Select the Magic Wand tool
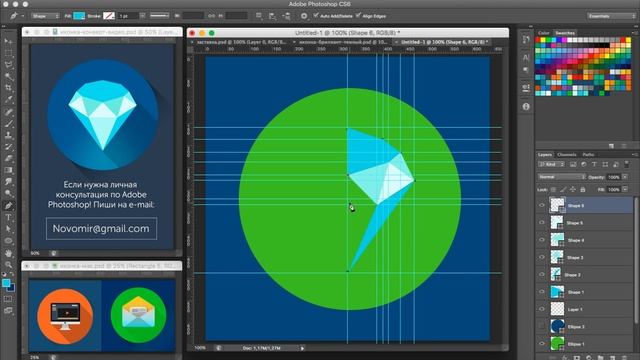The image size is (640, 360). 8,76
